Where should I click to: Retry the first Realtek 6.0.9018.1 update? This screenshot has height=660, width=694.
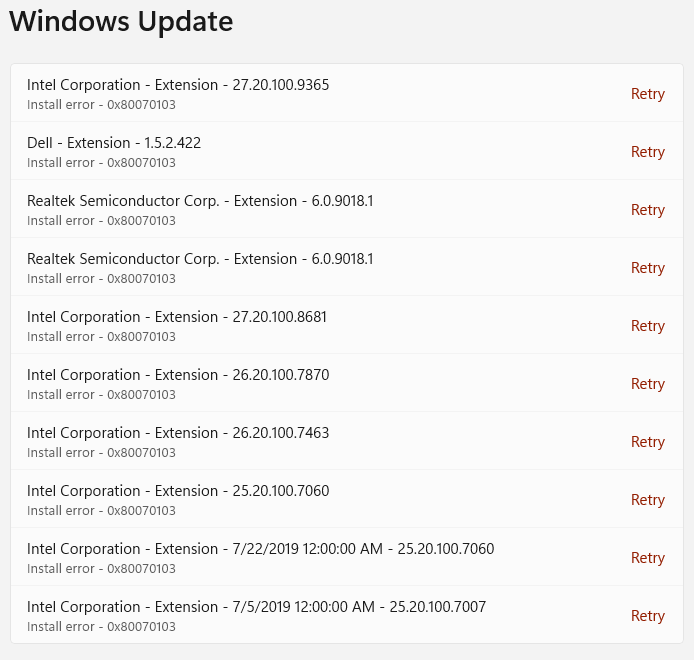(648, 210)
